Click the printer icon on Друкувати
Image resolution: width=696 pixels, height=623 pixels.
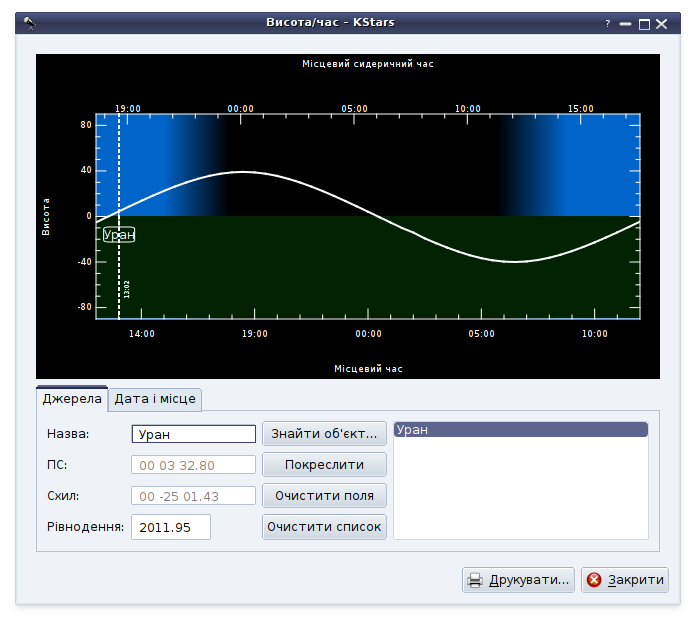tap(476, 580)
